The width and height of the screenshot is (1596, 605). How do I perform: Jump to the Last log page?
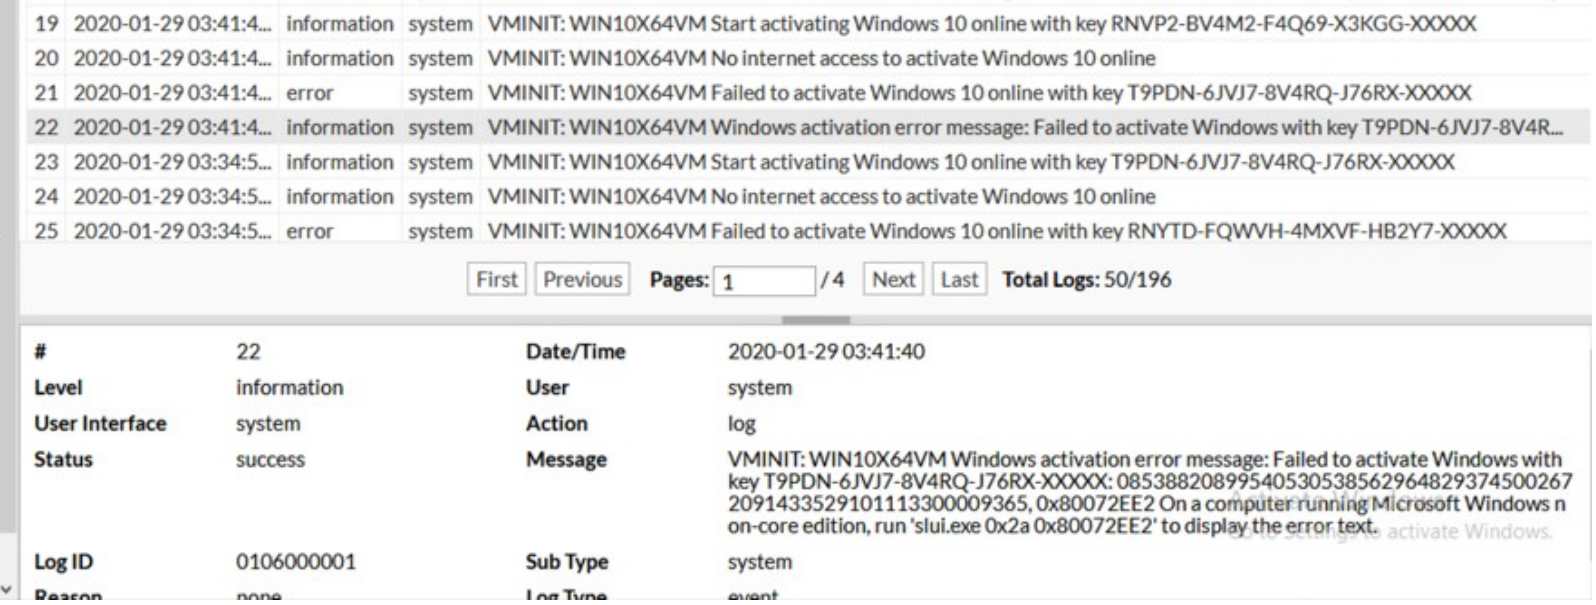(x=959, y=280)
